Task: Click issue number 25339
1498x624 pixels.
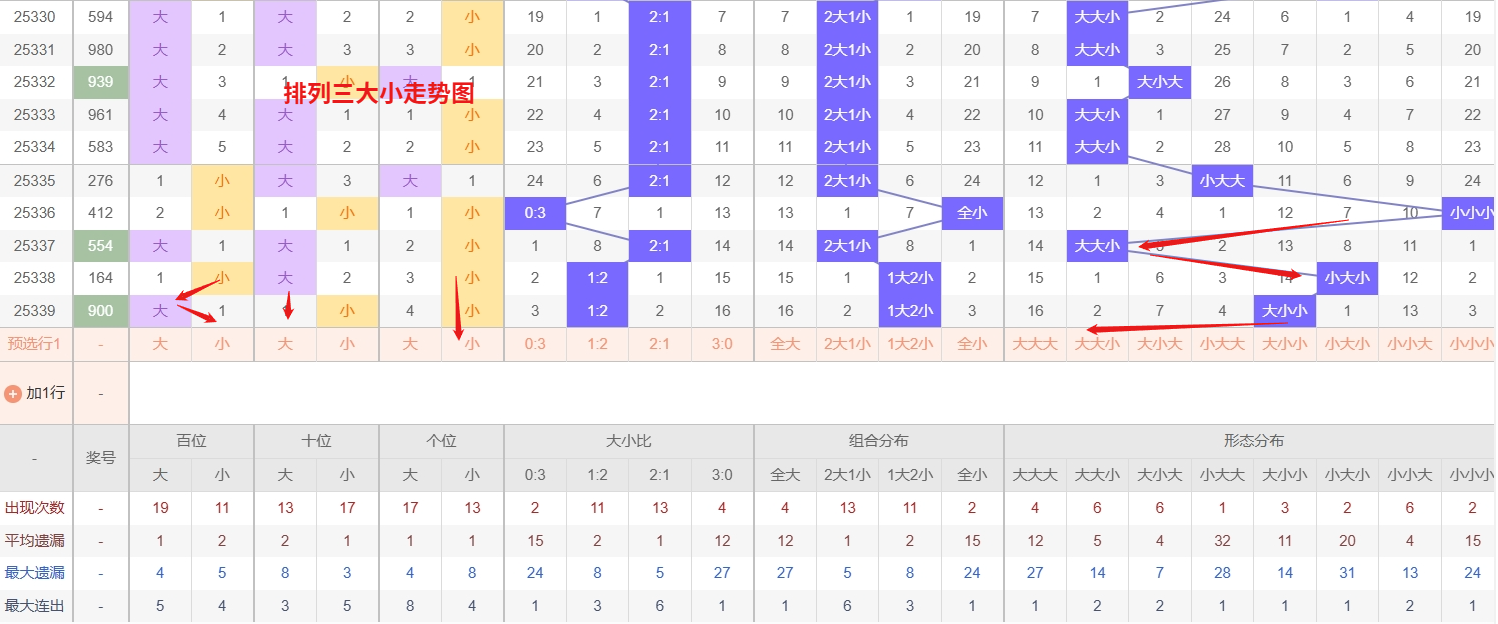Action: click(x=34, y=311)
